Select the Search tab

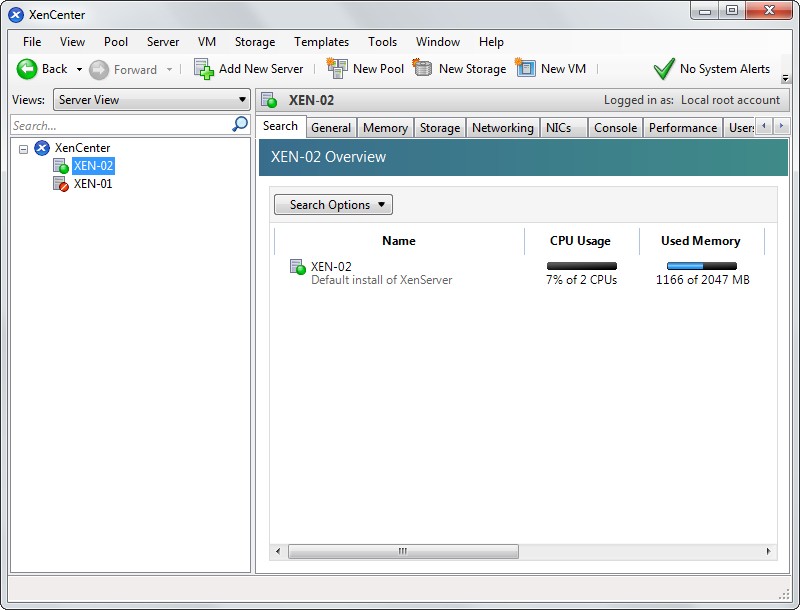click(280, 126)
